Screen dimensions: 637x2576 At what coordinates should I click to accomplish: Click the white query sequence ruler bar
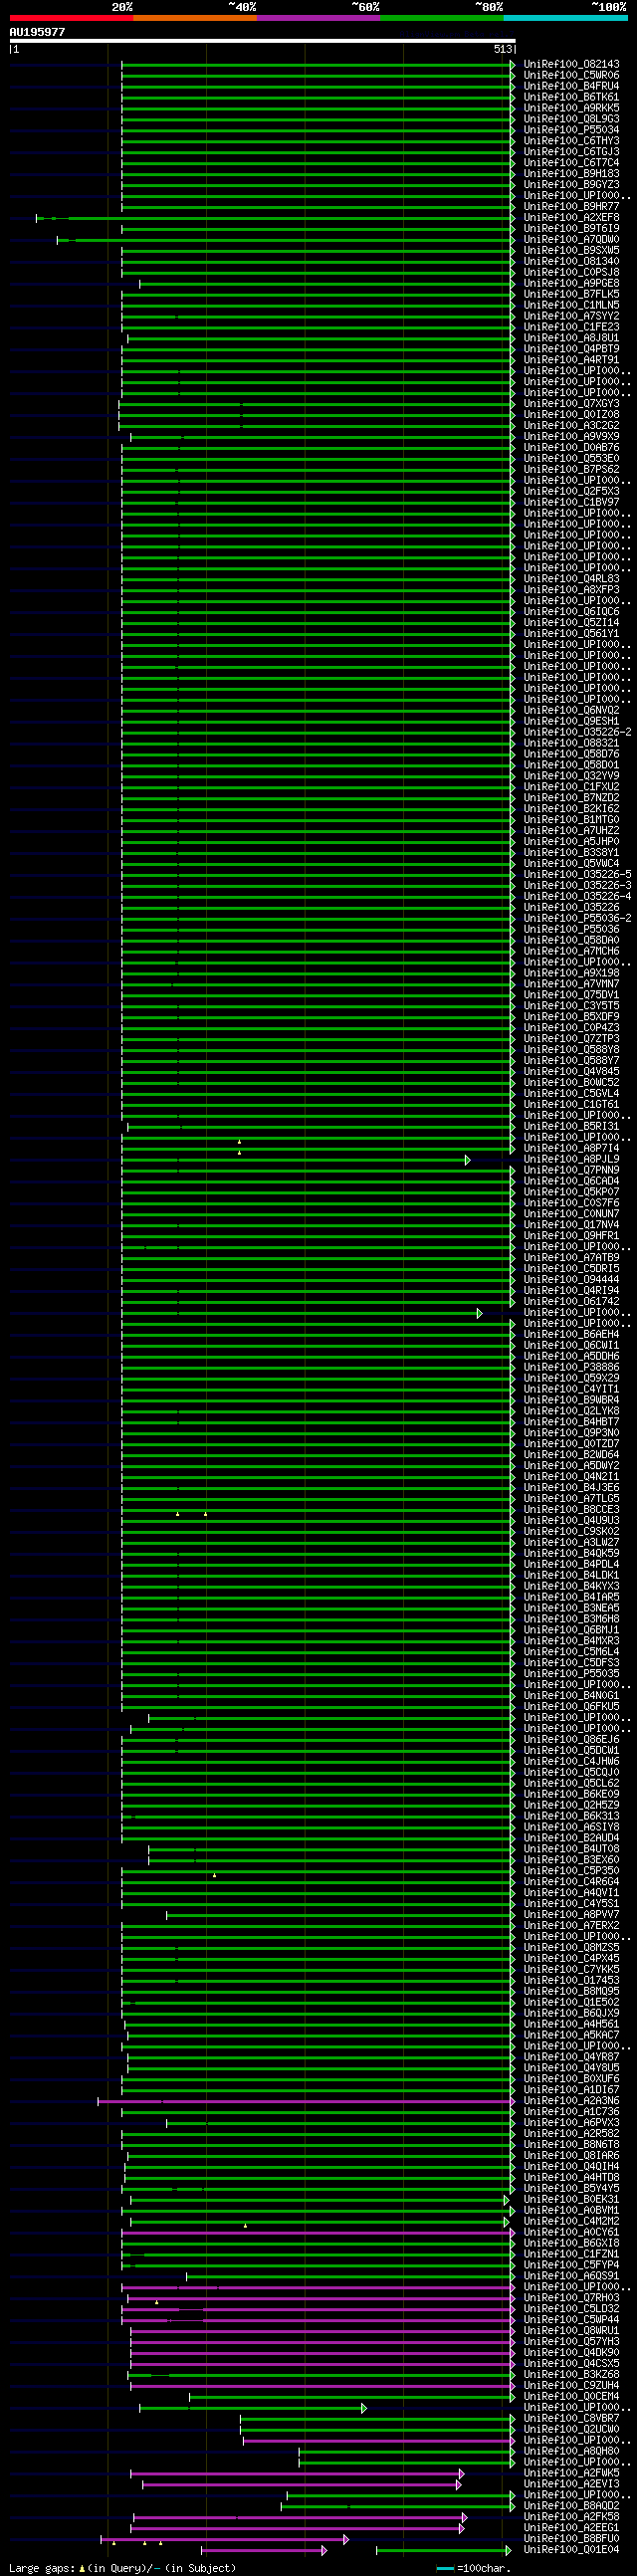coord(262,41)
